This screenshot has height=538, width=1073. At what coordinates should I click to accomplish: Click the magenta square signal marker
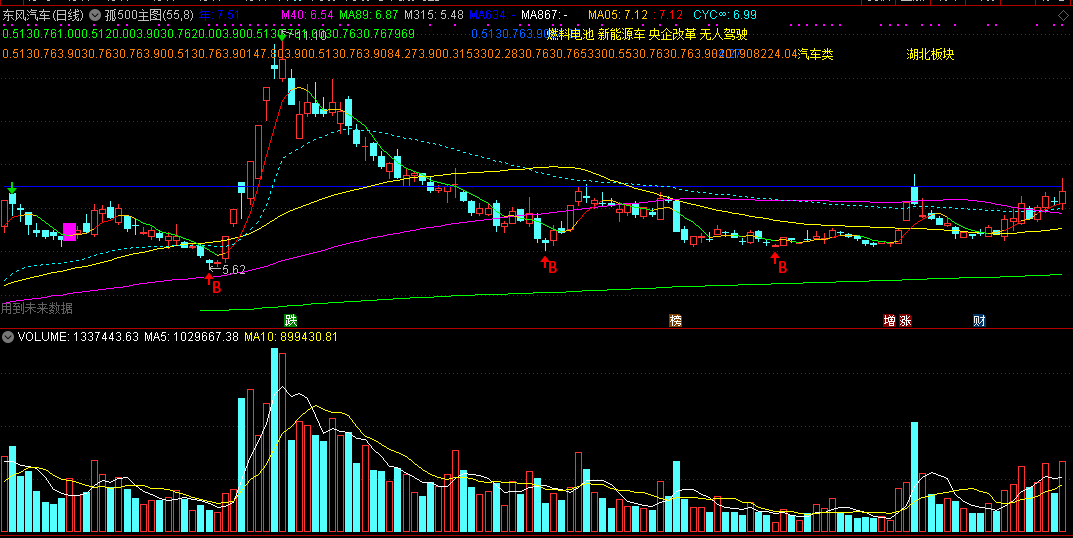(70, 231)
